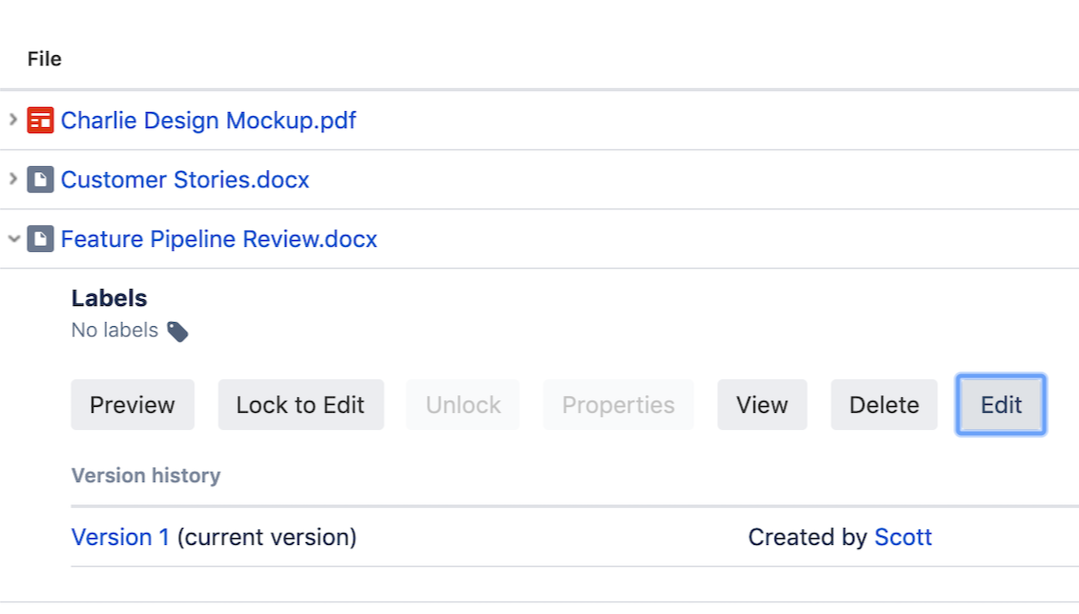
Task: Click the label tag icon to edit labels
Action: coord(177,331)
